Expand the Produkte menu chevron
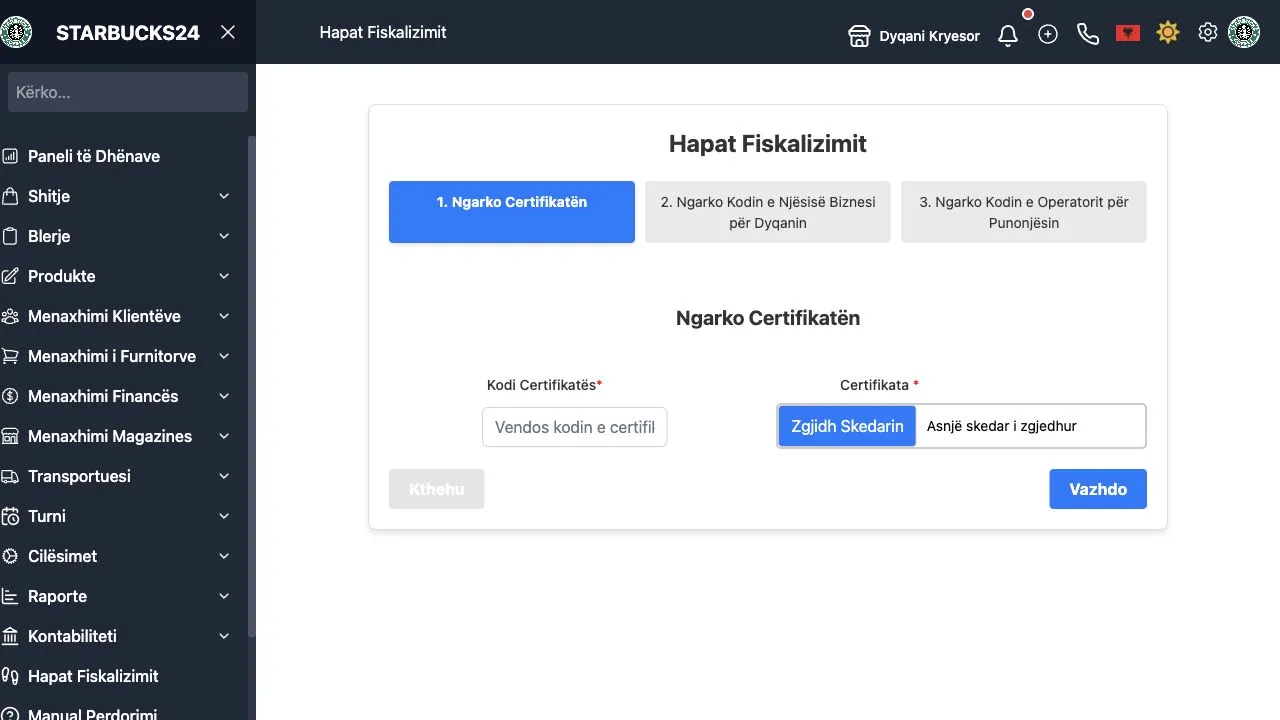This screenshot has height=720, width=1280. [224, 276]
